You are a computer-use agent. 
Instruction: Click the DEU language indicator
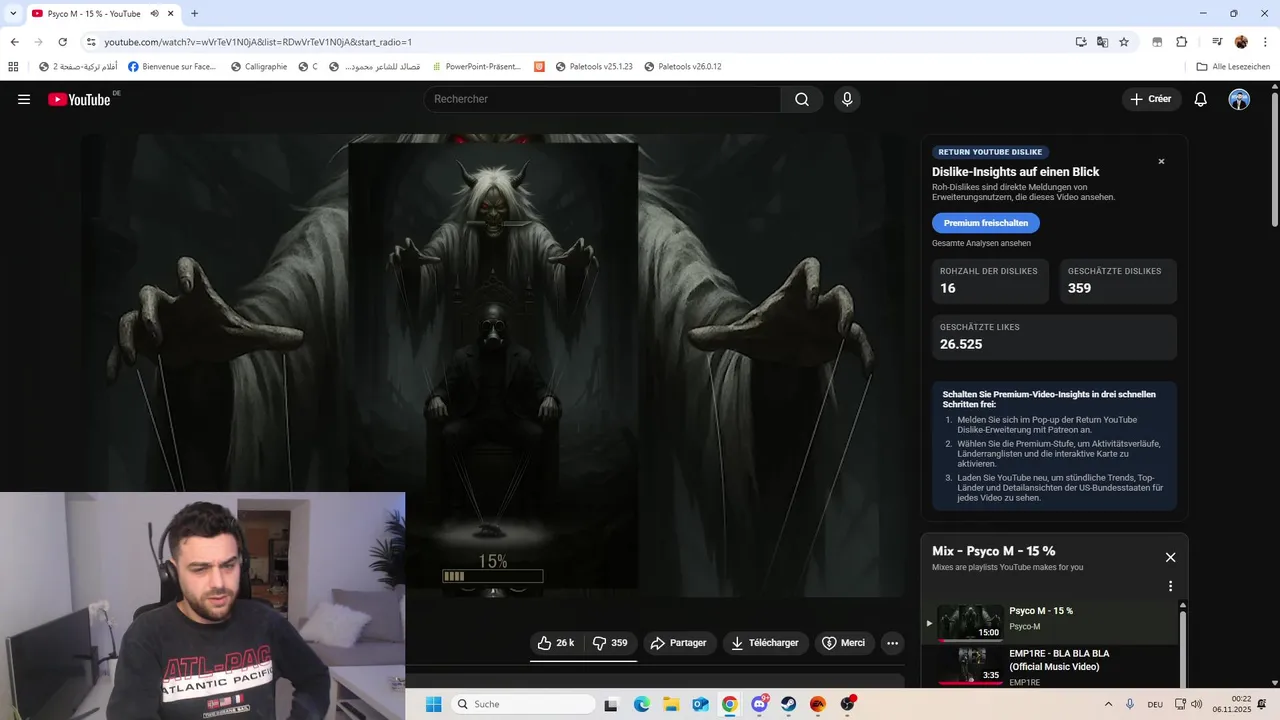tap(1155, 704)
